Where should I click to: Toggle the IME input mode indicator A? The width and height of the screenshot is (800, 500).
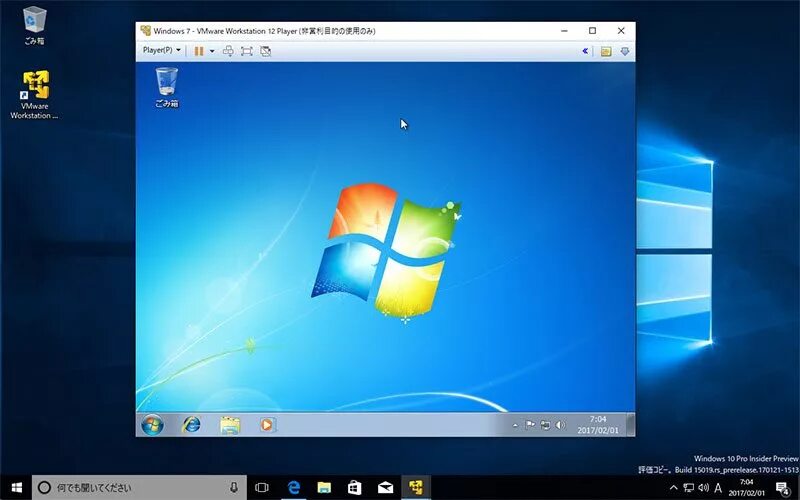[718, 488]
